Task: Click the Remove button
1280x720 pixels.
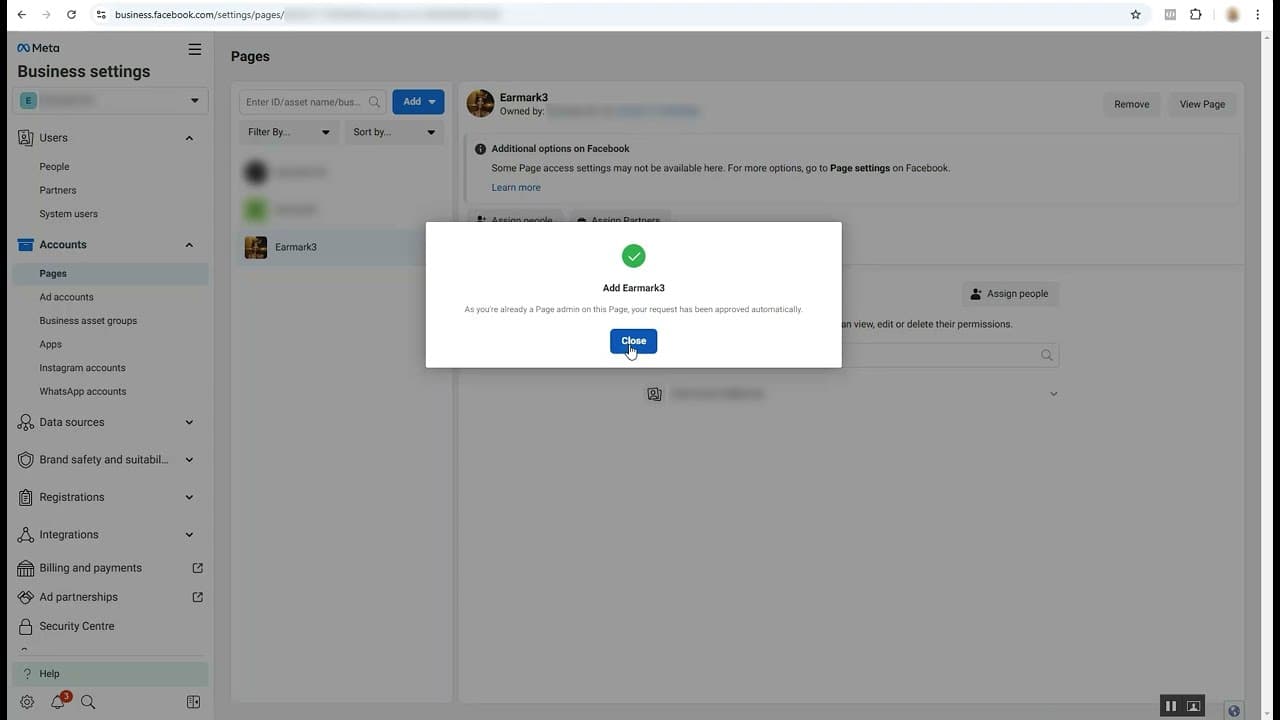Action: (x=1131, y=104)
